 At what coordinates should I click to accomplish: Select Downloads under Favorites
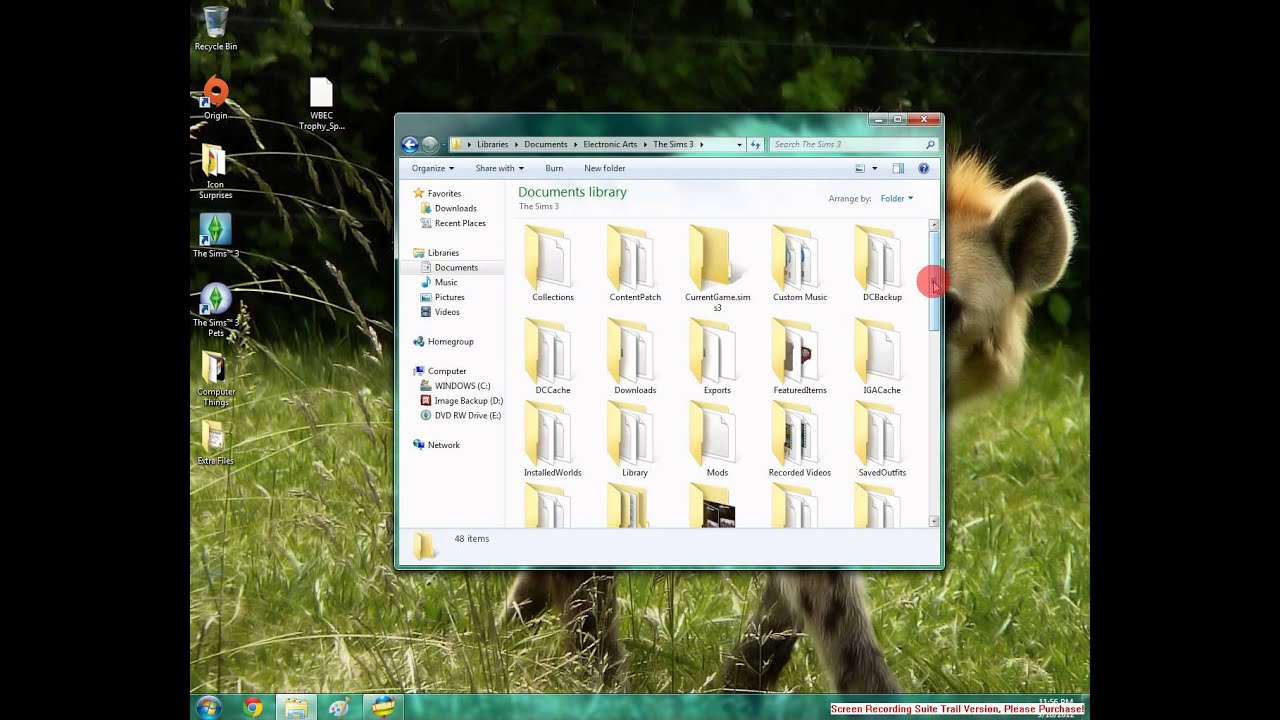tap(455, 208)
